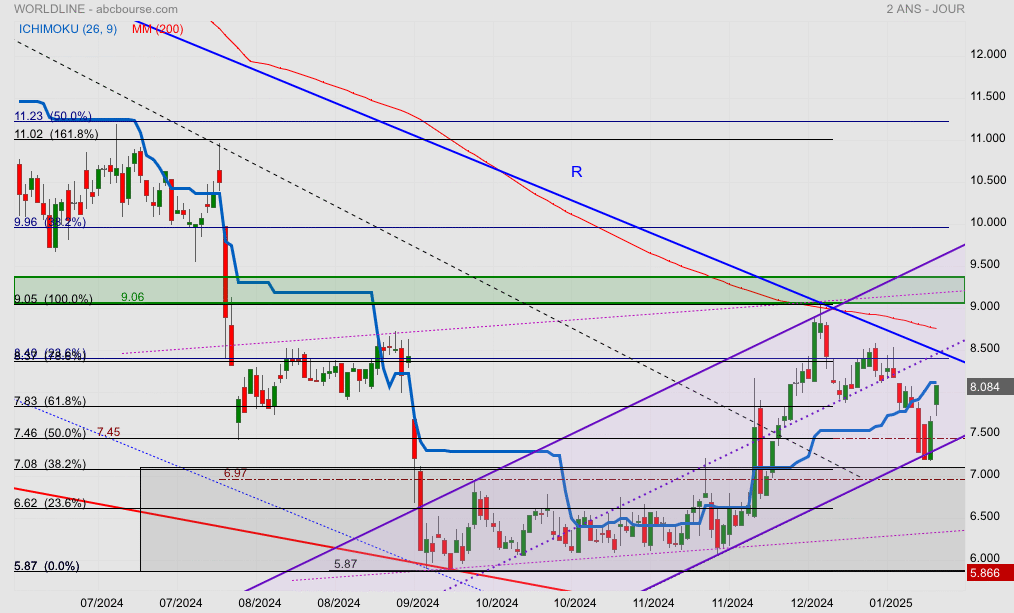Select the "MM (200)" moving average legend
Screen dimensions: 1014x613
[158, 29]
